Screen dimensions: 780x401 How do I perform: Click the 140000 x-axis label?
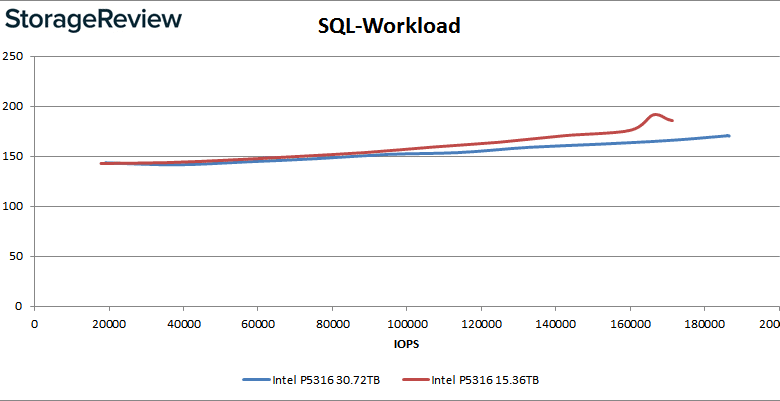[x=556, y=324]
